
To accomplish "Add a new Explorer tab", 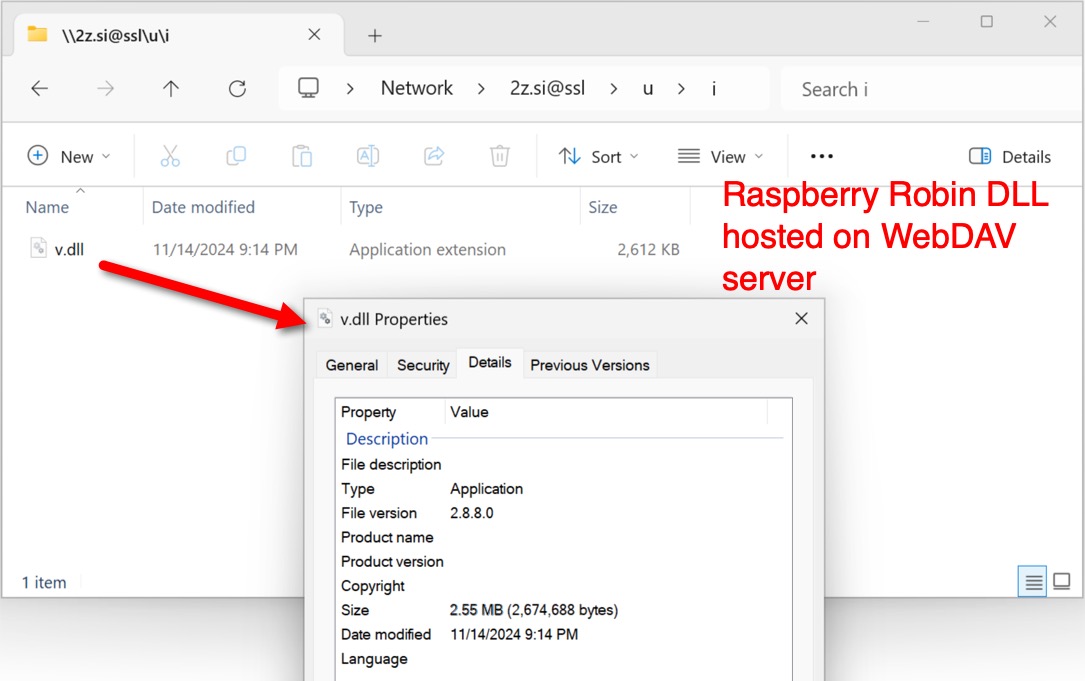I will click(374, 35).
